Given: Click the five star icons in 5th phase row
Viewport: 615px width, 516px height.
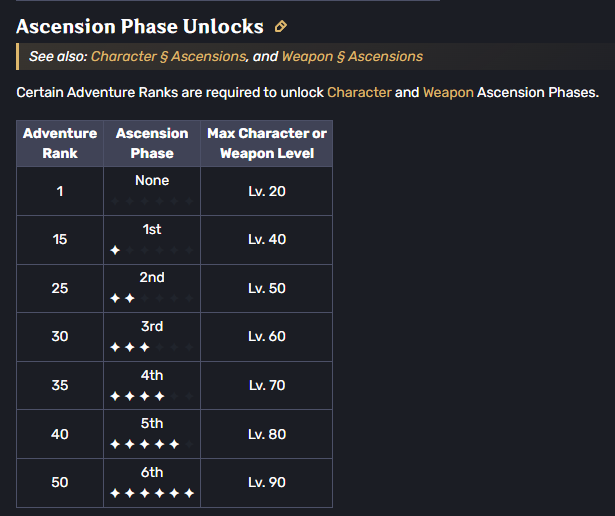Looking at the screenshot, I should click(x=145, y=444).
